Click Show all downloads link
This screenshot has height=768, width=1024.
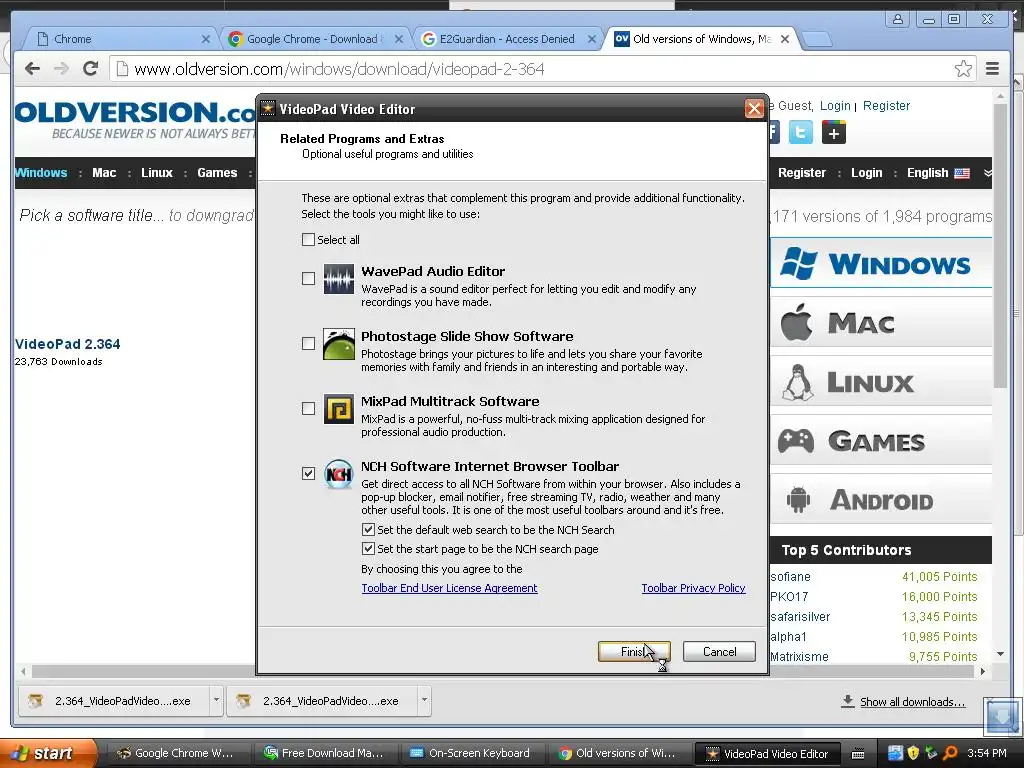click(x=912, y=702)
